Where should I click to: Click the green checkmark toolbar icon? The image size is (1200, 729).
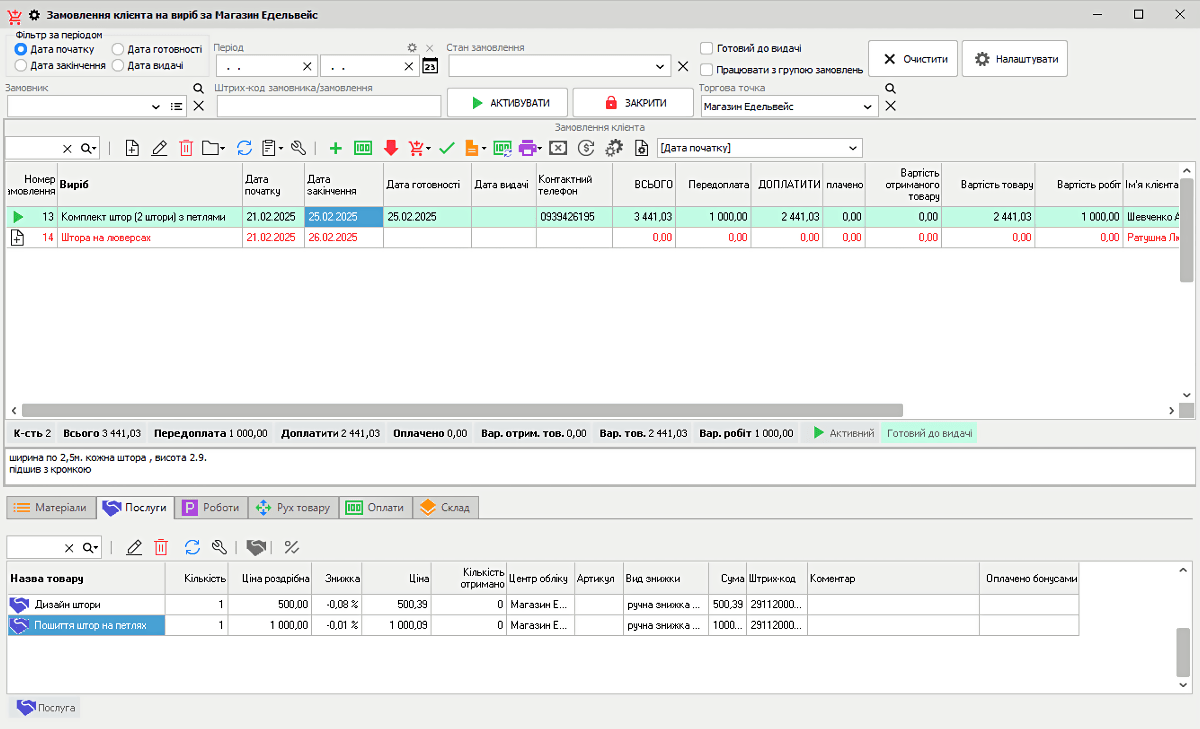[x=447, y=148]
